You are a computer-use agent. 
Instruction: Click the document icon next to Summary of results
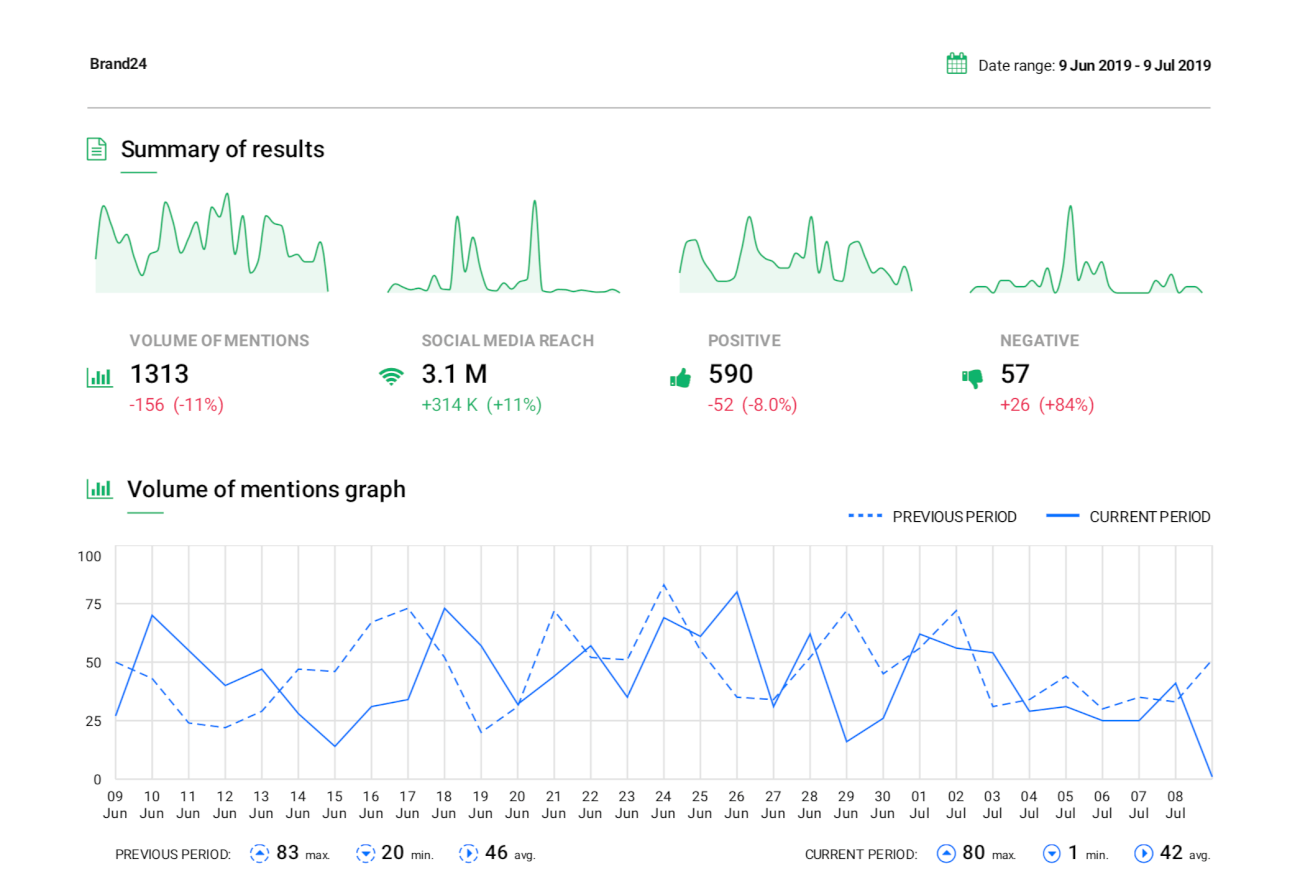click(96, 147)
